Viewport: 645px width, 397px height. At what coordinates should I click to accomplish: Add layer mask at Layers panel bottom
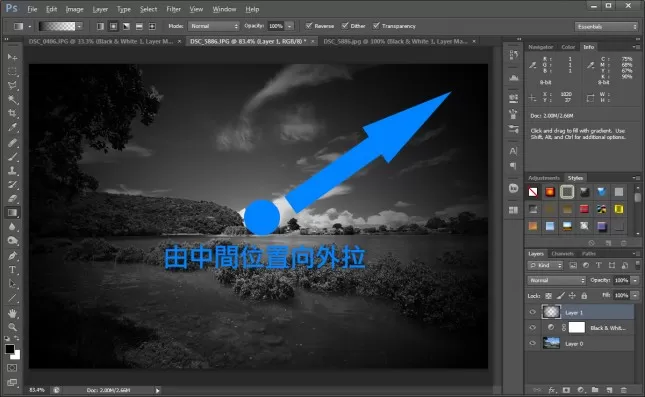click(566, 390)
